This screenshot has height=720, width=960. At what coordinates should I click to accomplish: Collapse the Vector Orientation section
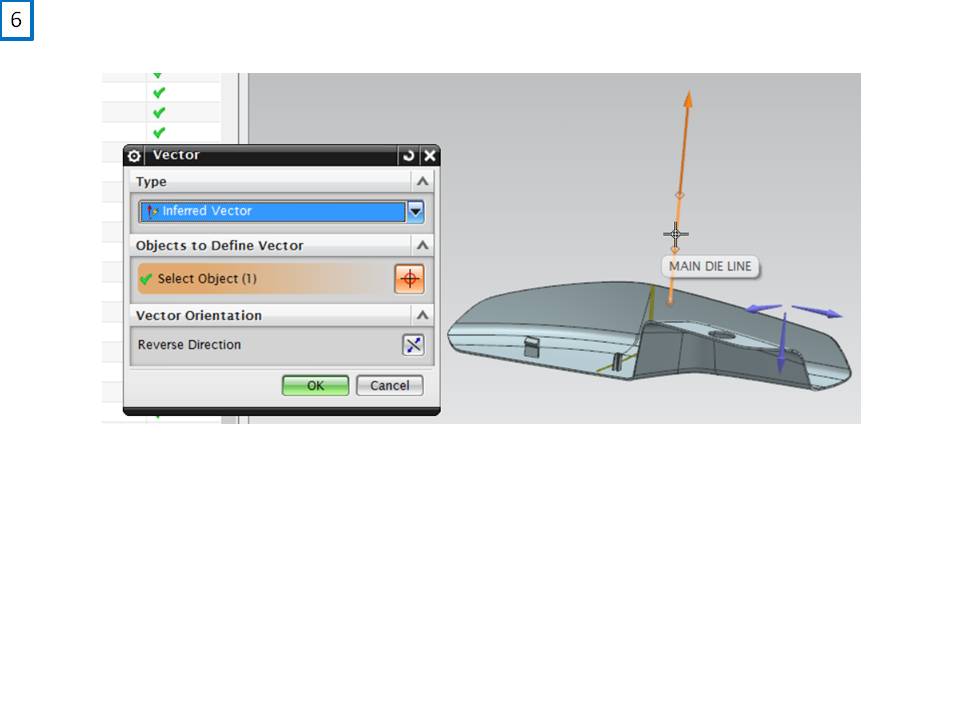pos(422,315)
